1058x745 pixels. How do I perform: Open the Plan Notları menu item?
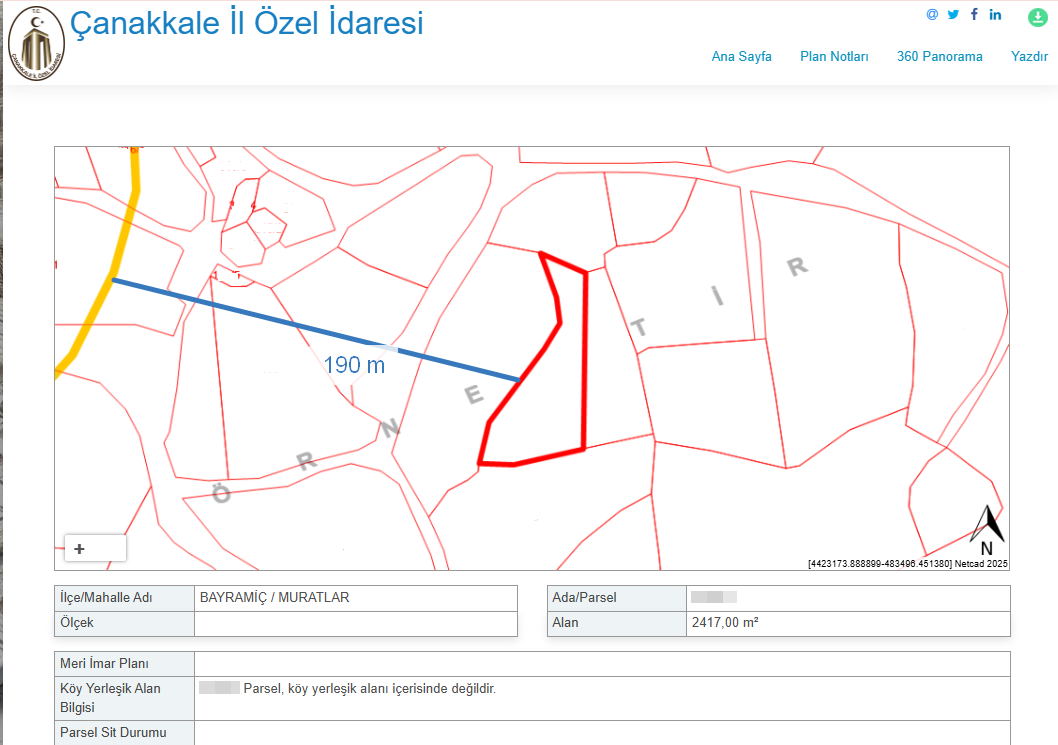pyautogui.click(x=834, y=57)
